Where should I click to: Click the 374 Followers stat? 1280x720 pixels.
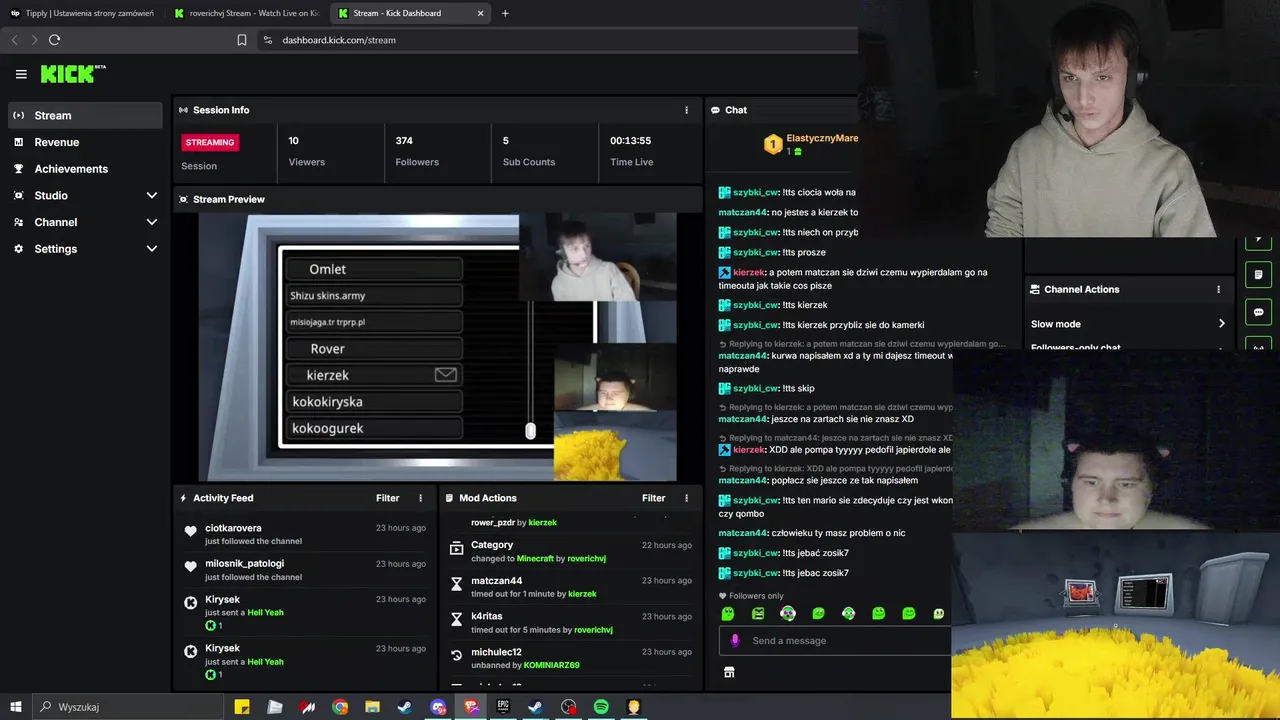tap(417, 151)
